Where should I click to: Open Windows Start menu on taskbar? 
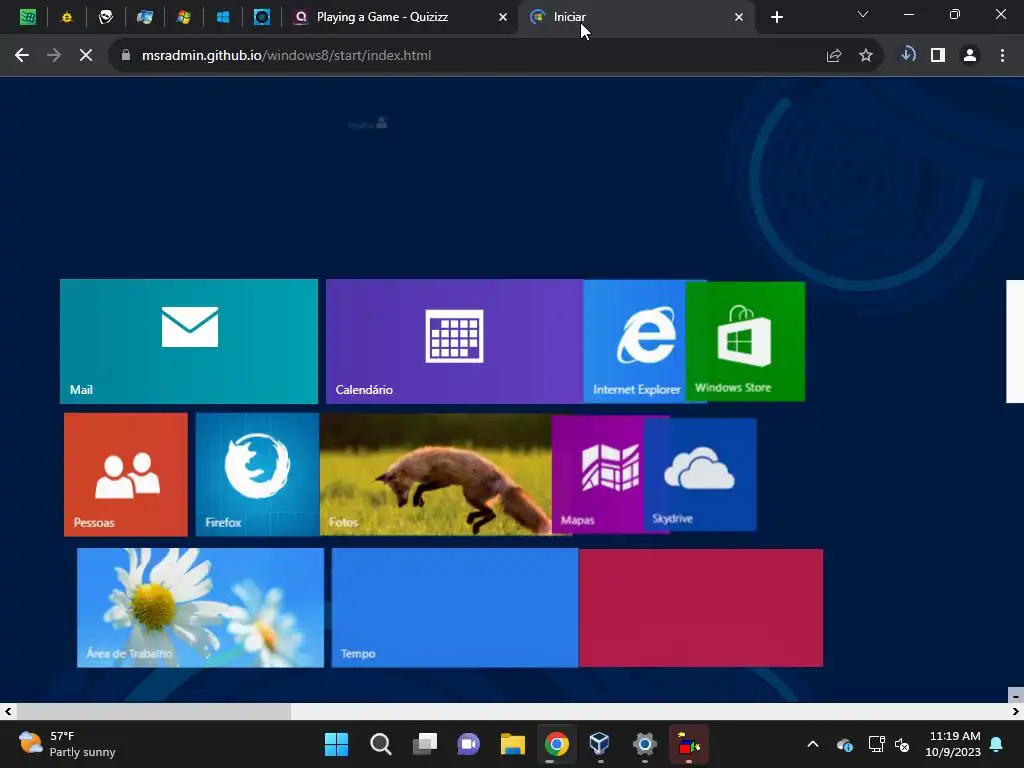336,744
